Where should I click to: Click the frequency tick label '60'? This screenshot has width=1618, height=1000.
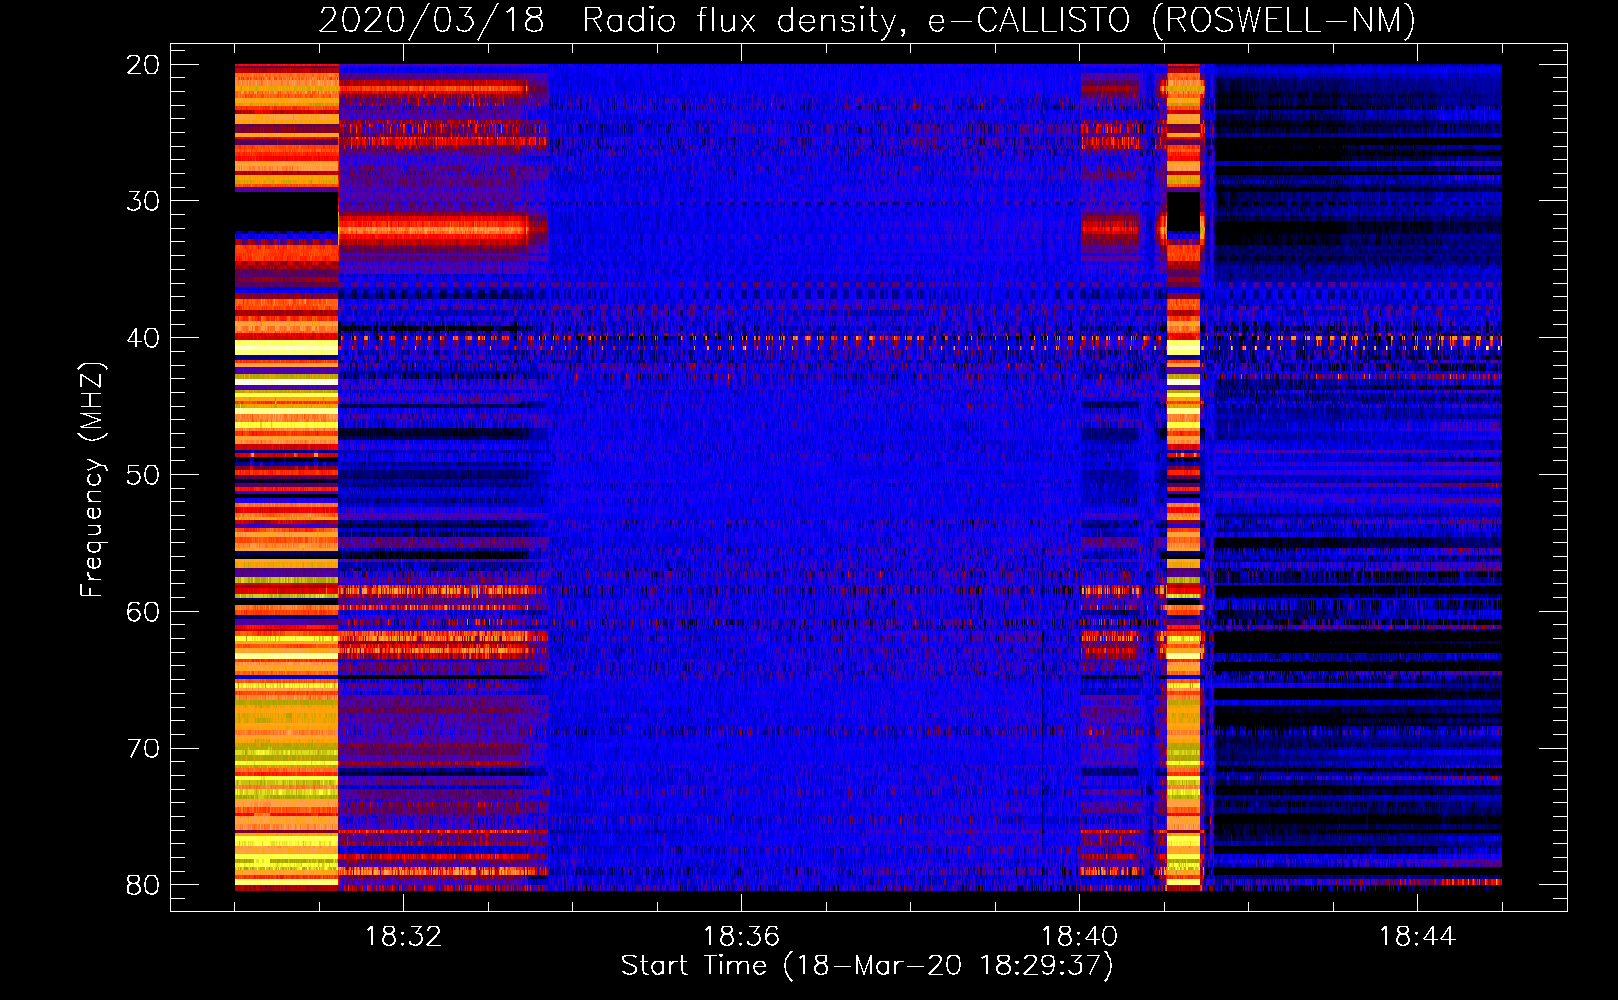pyautogui.click(x=143, y=611)
